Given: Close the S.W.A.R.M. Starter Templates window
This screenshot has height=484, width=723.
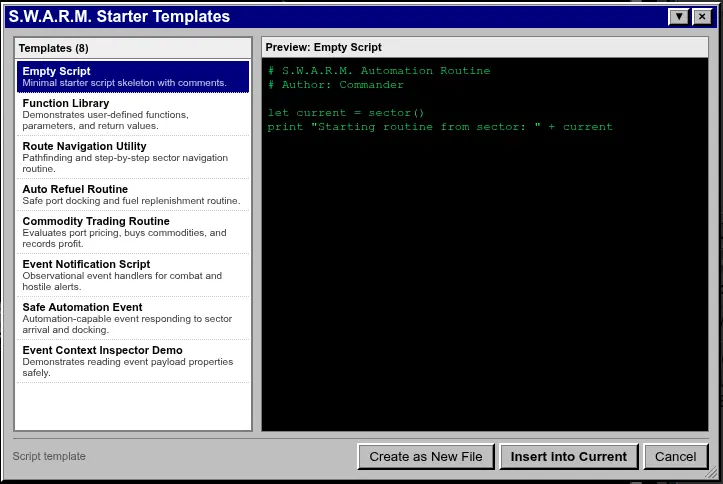Looking at the screenshot, I should tap(702, 17).
